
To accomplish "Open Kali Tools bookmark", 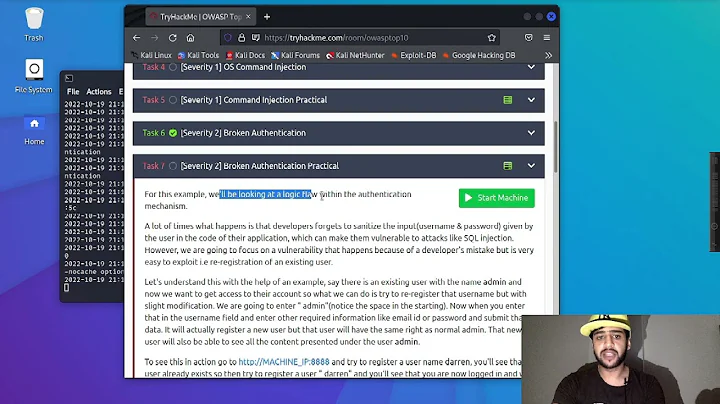I will click(x=198, y=55).
